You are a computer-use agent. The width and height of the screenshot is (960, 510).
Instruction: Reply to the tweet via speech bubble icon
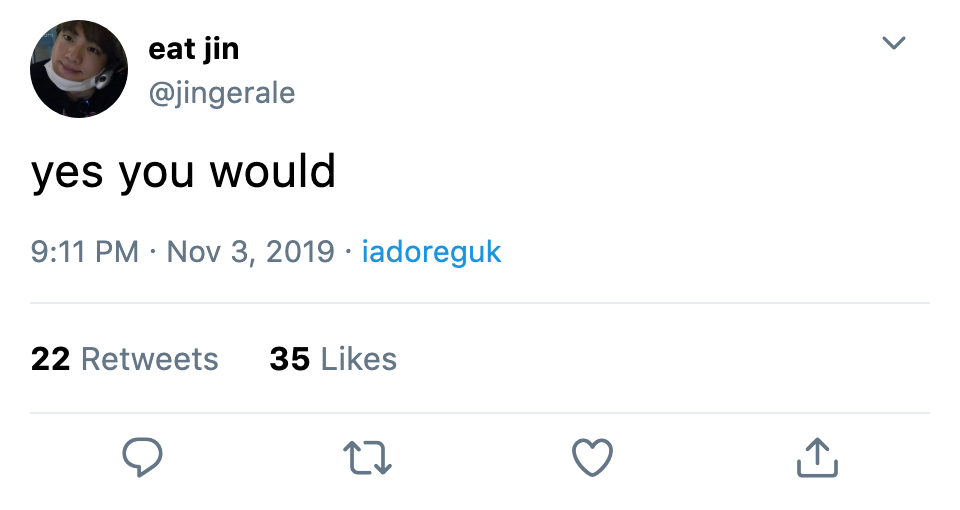[x=142, y=457]
